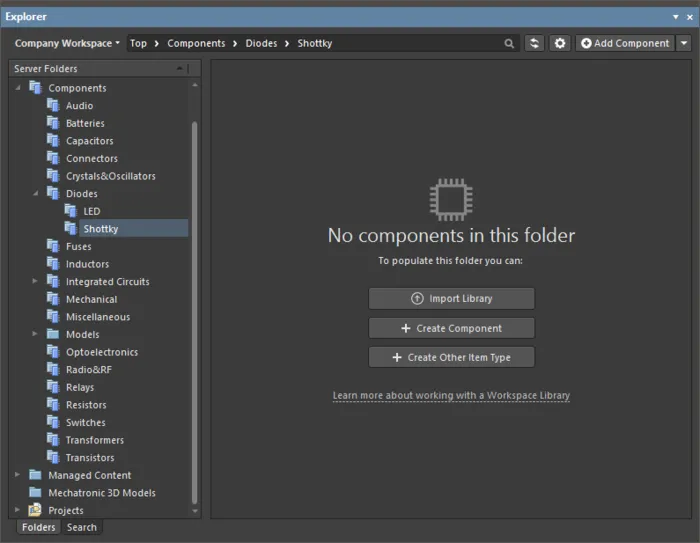
Task: Click the Components breadcrumb
Action: pos(196,43)
